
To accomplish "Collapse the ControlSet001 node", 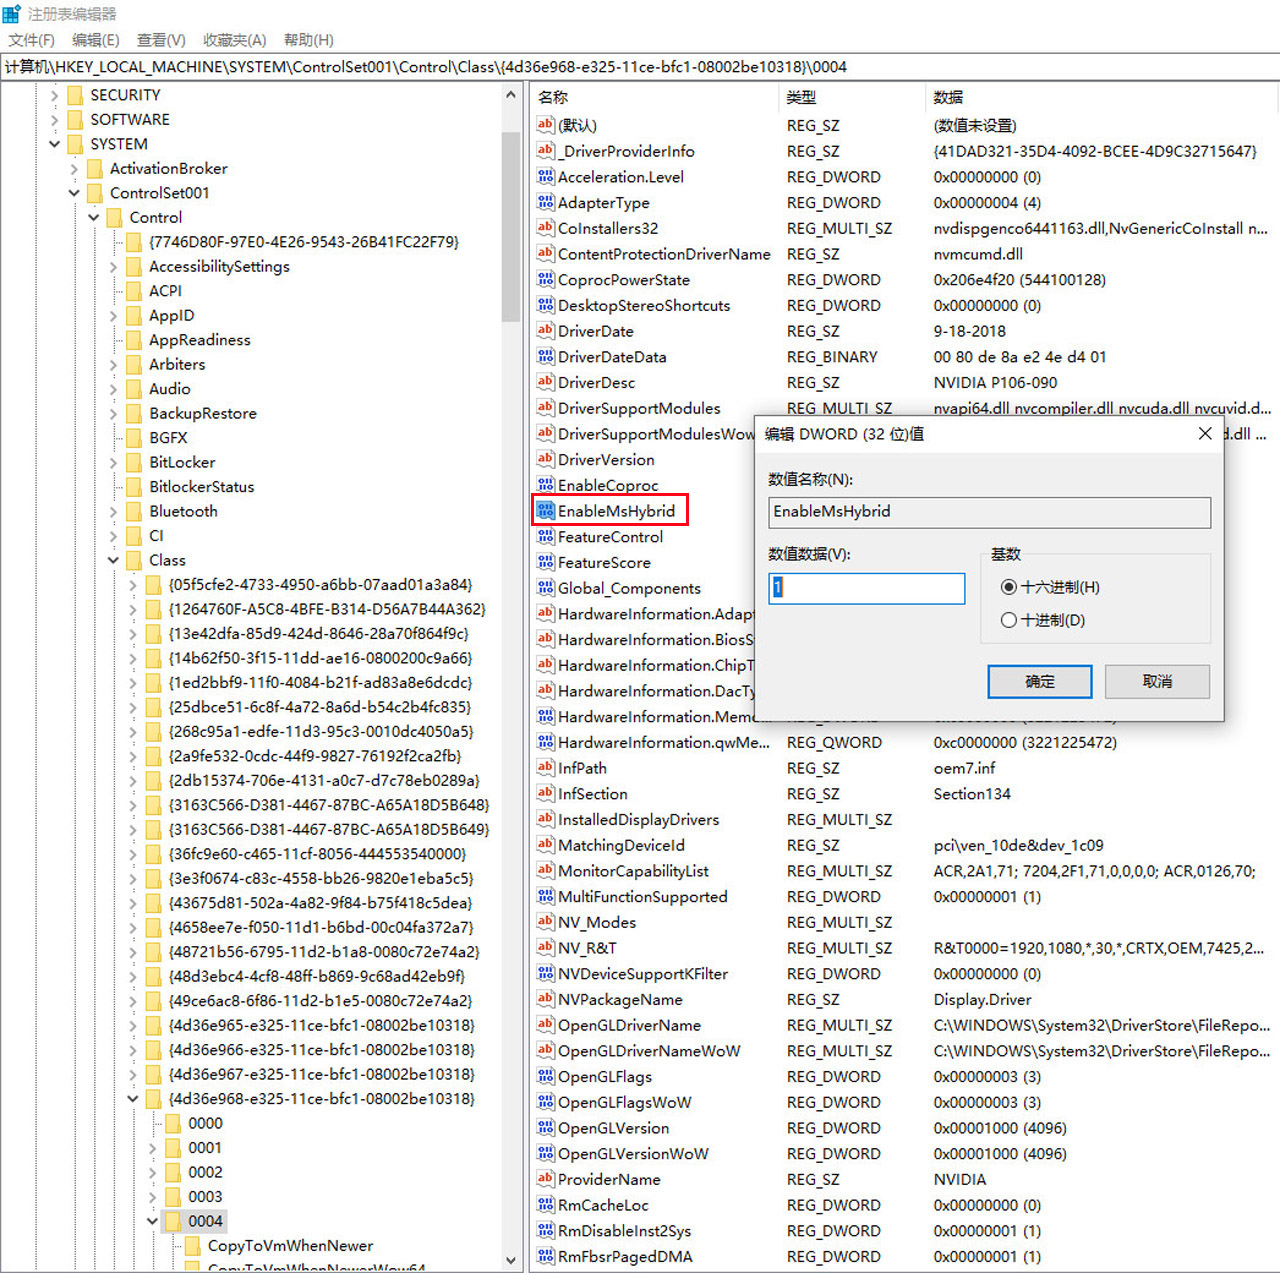I will point(74,193).
